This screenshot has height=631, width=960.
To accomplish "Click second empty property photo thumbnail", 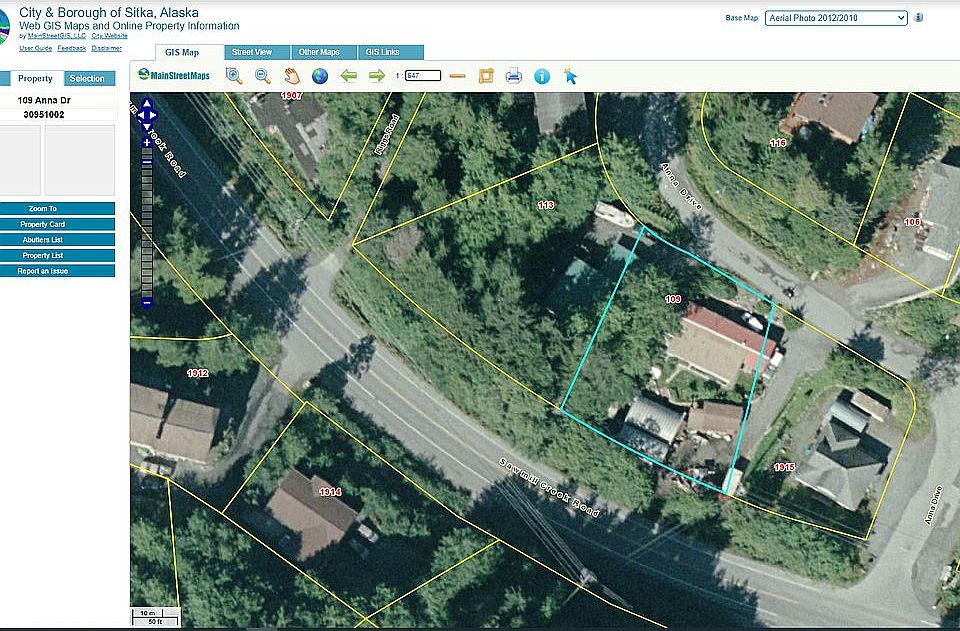I will [80, 160].
